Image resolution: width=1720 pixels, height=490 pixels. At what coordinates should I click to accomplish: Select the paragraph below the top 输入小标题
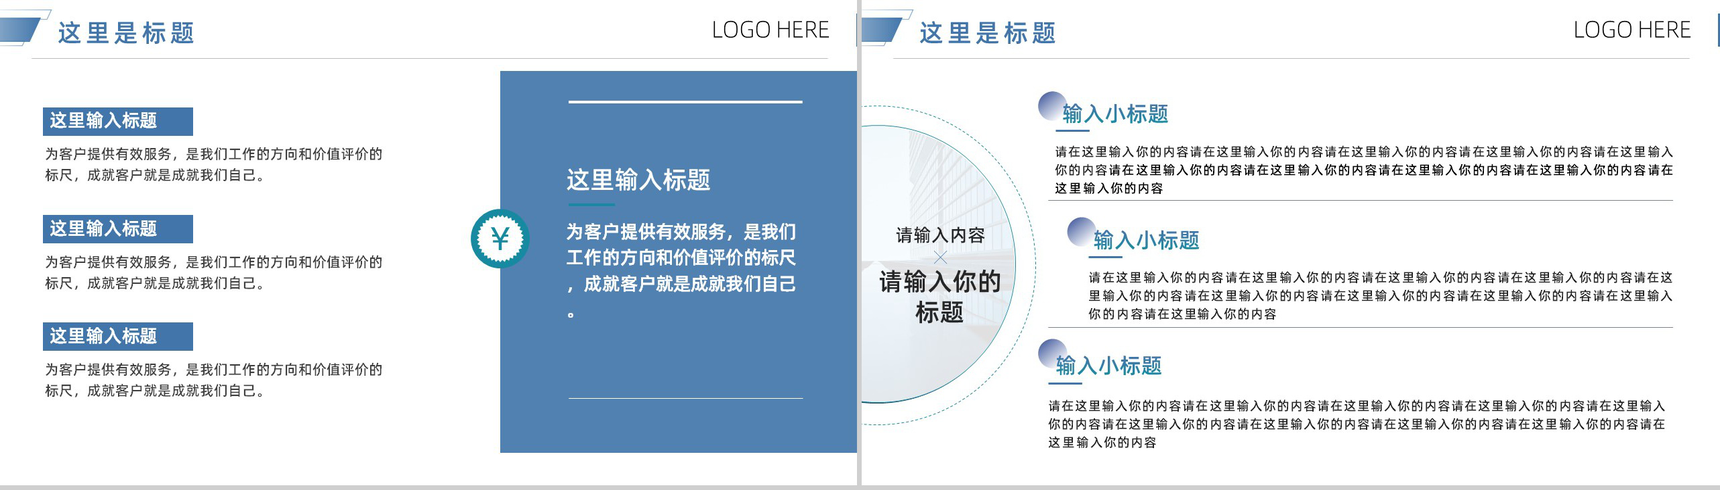pos(1364,170)
